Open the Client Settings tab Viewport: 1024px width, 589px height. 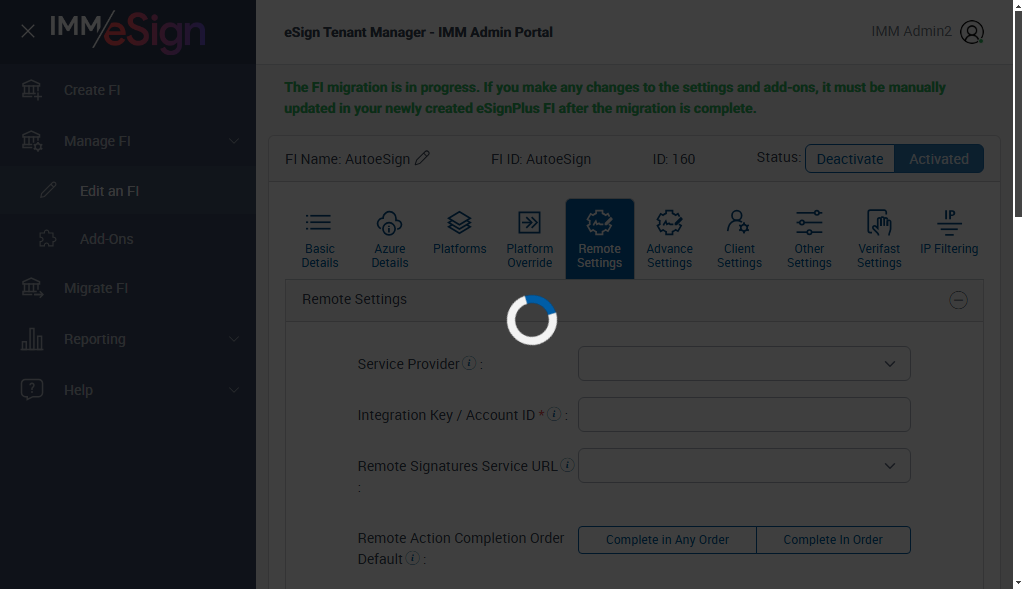click(739, 239)
